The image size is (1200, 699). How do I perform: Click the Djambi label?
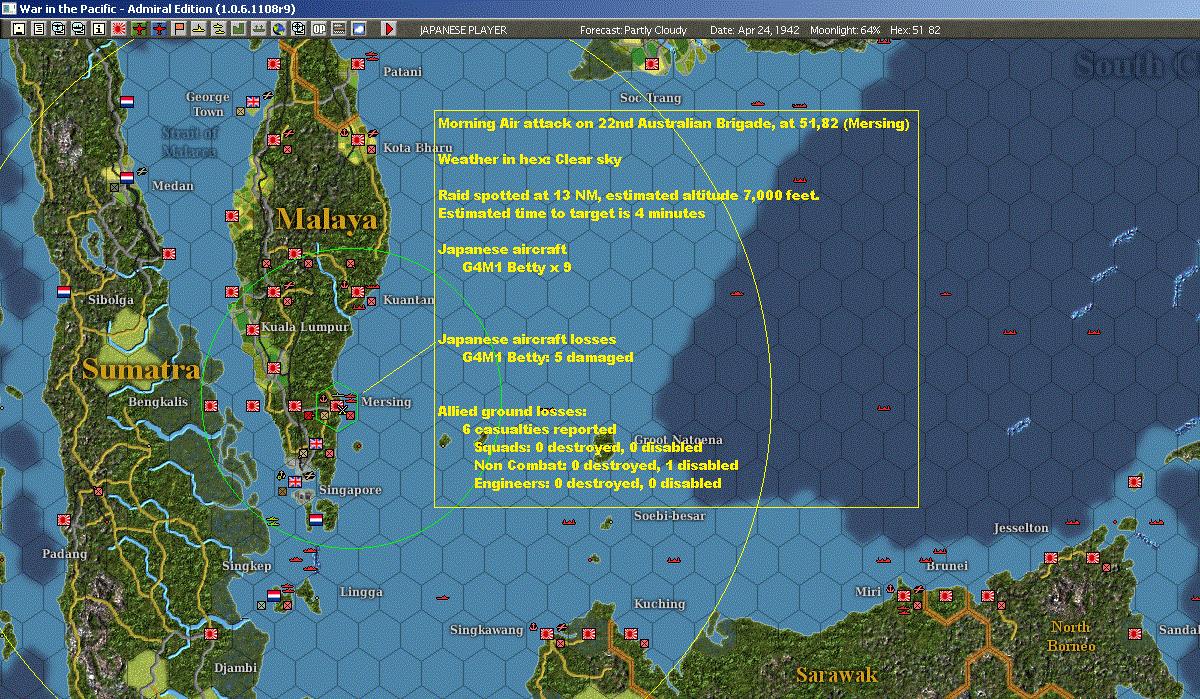tap(236, 668)
